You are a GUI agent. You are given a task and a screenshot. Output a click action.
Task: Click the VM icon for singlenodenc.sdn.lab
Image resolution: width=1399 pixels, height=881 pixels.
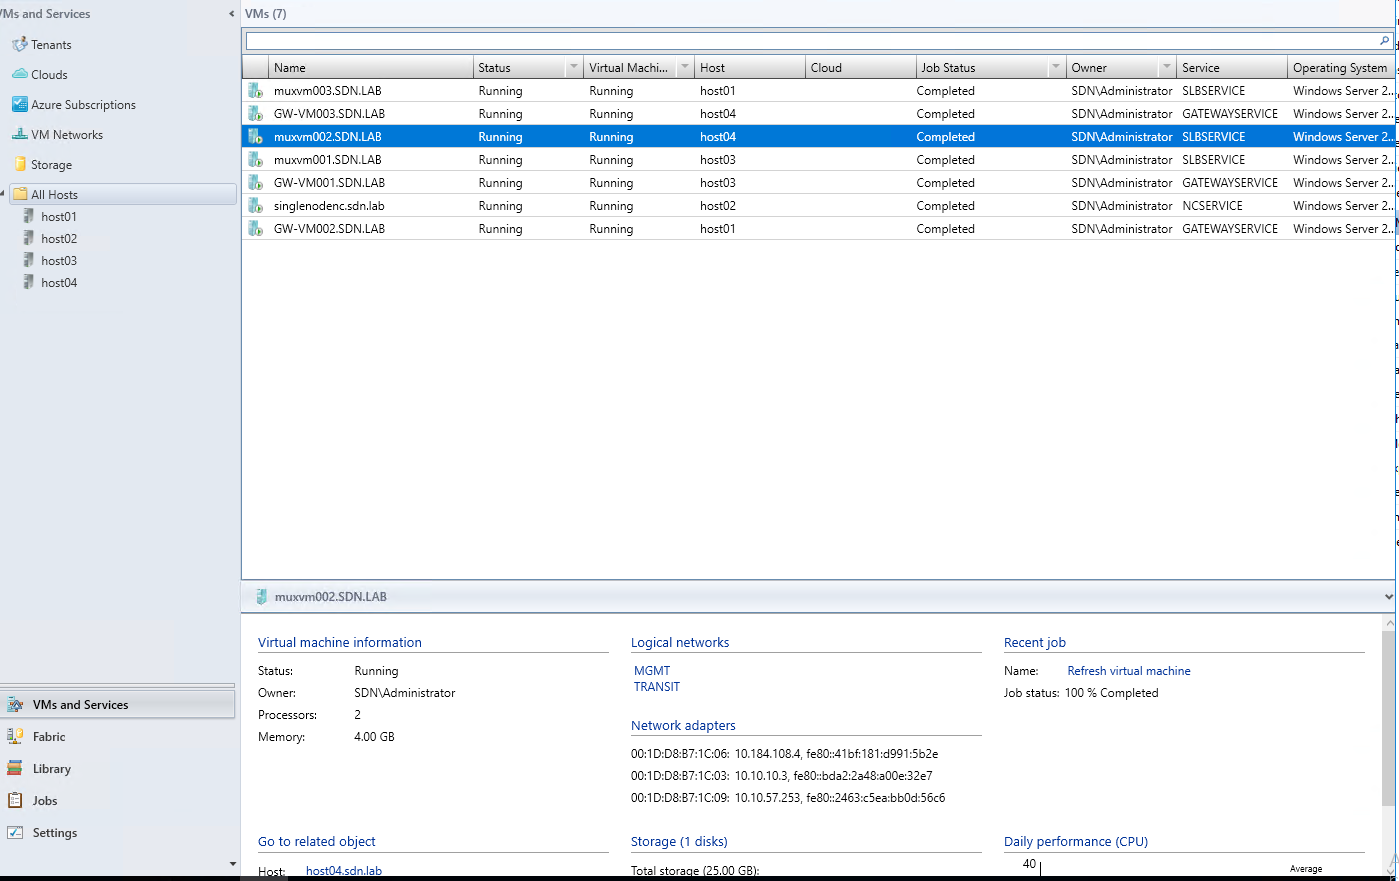click(256, 205)
